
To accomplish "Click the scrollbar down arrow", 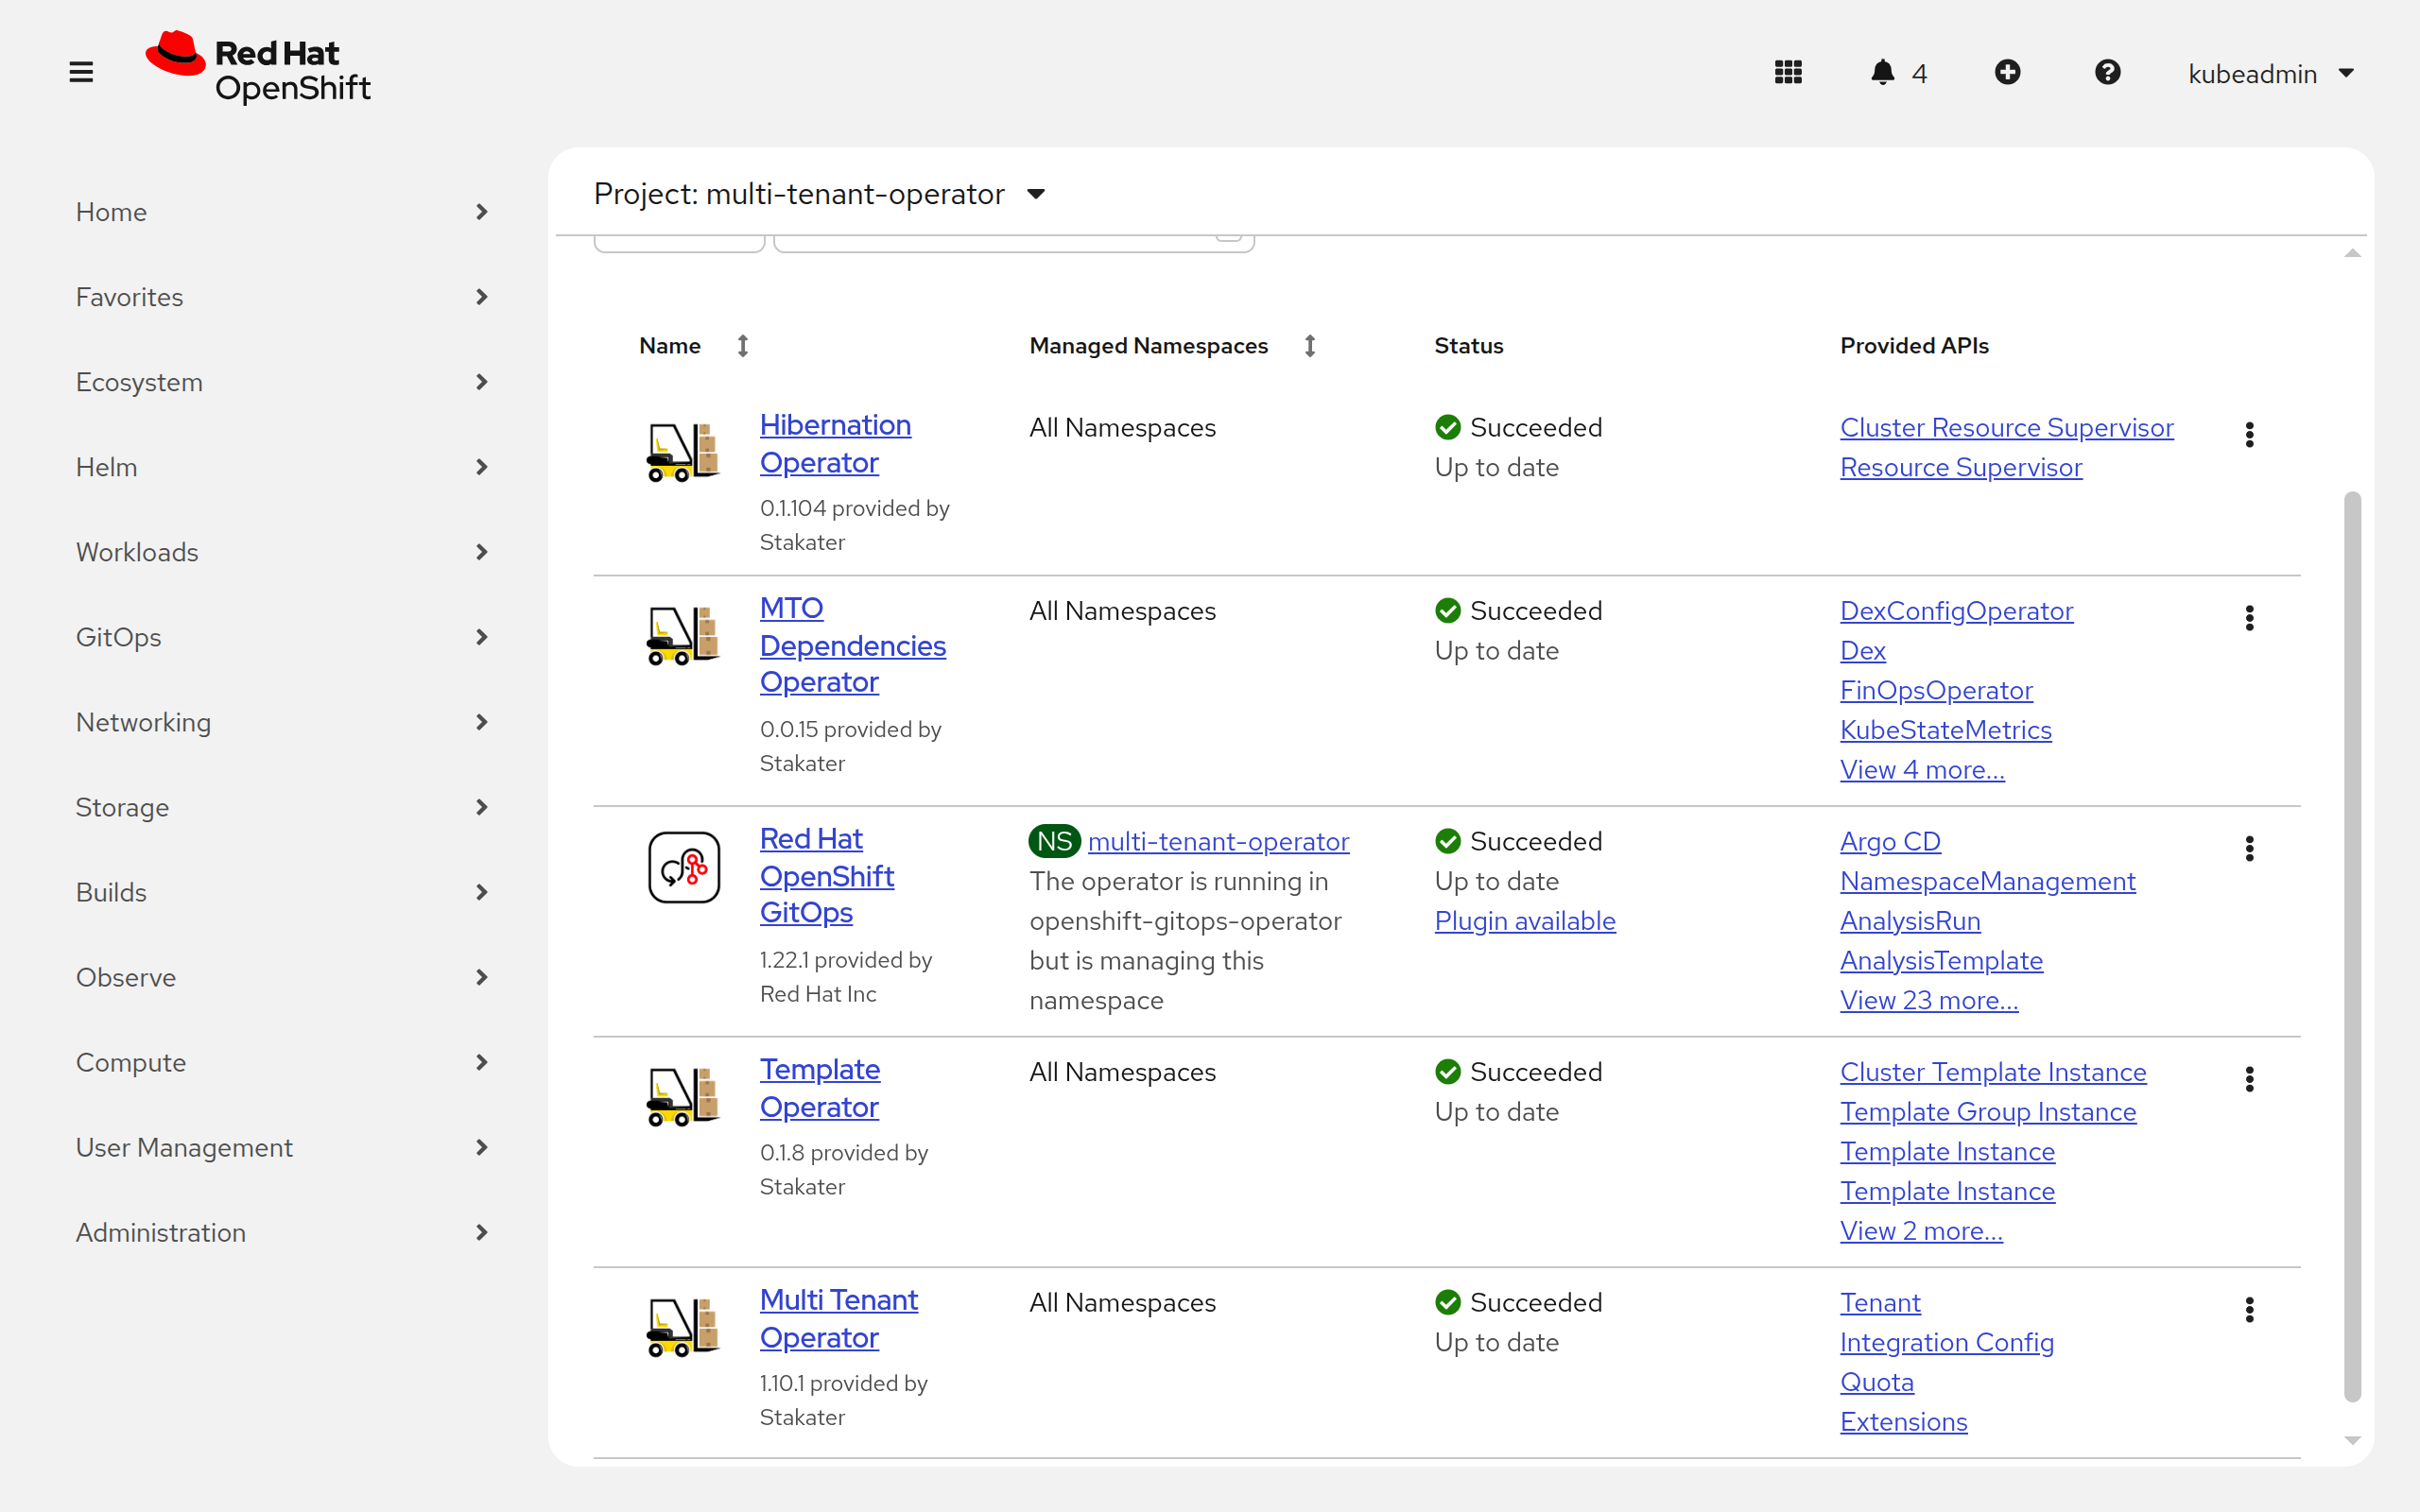I will 2352,1441.
